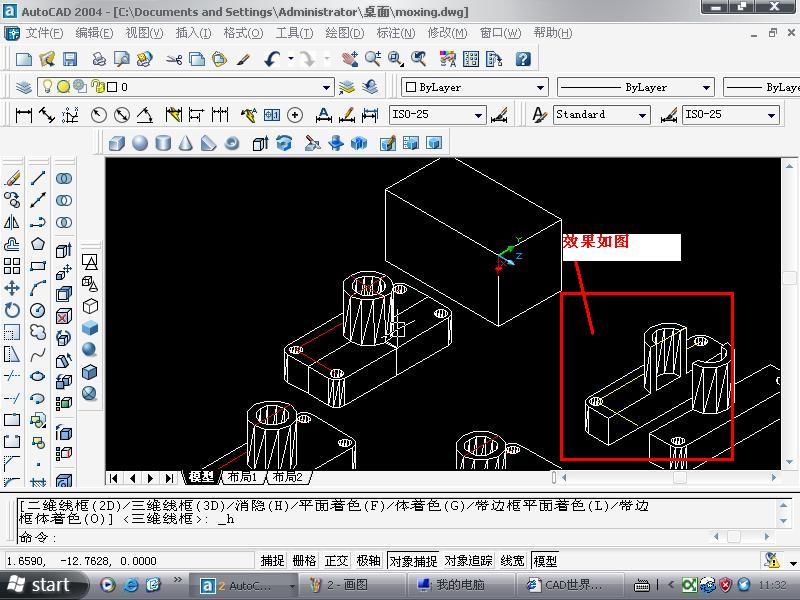
Task: Select the Rotate tool
Action: coord(12,310)
